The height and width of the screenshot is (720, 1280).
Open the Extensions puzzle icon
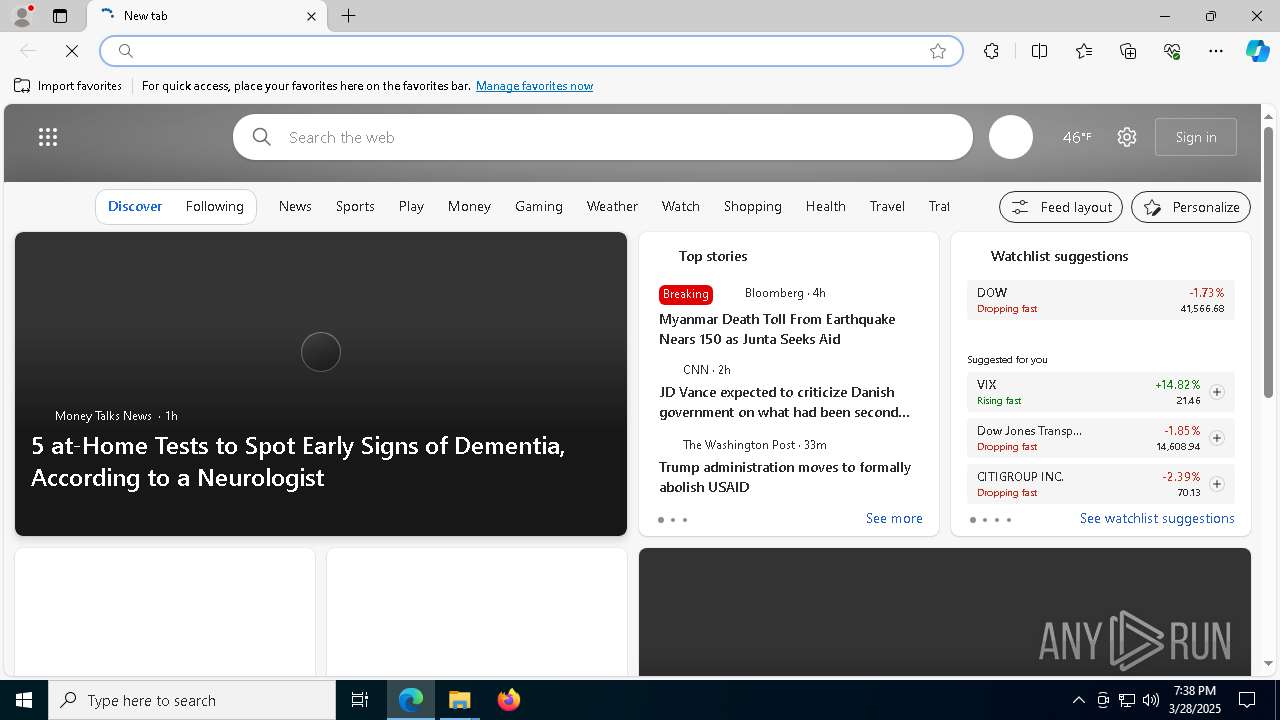coord(991,51)
